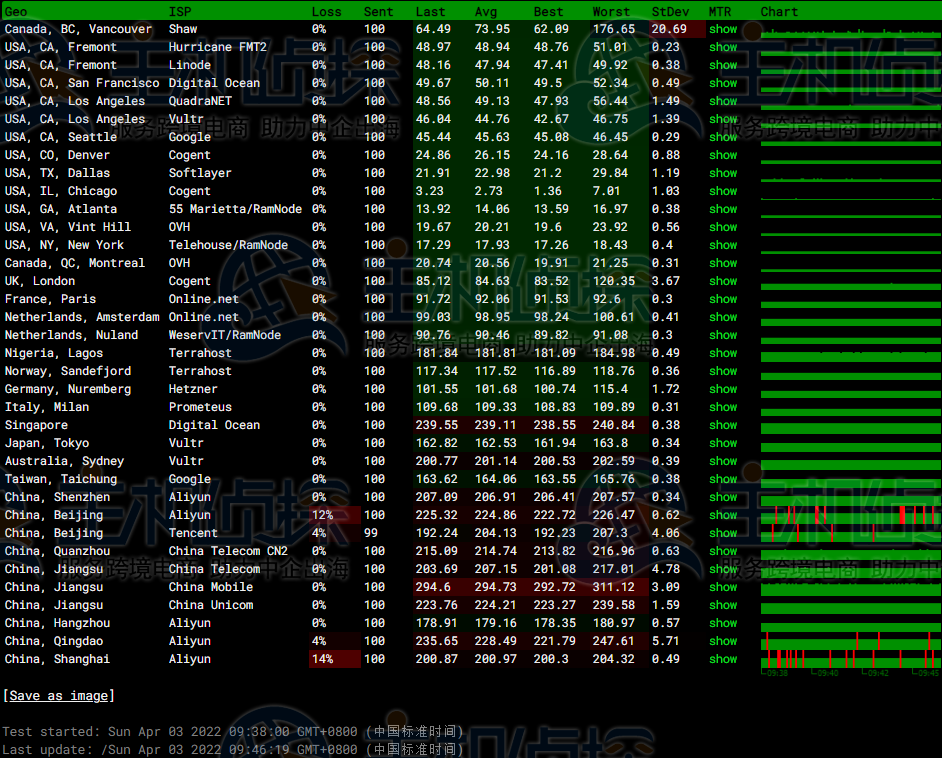Show MTR for USA, IL, Chicago Cogent
942x758 pixels.
point(722,191)
